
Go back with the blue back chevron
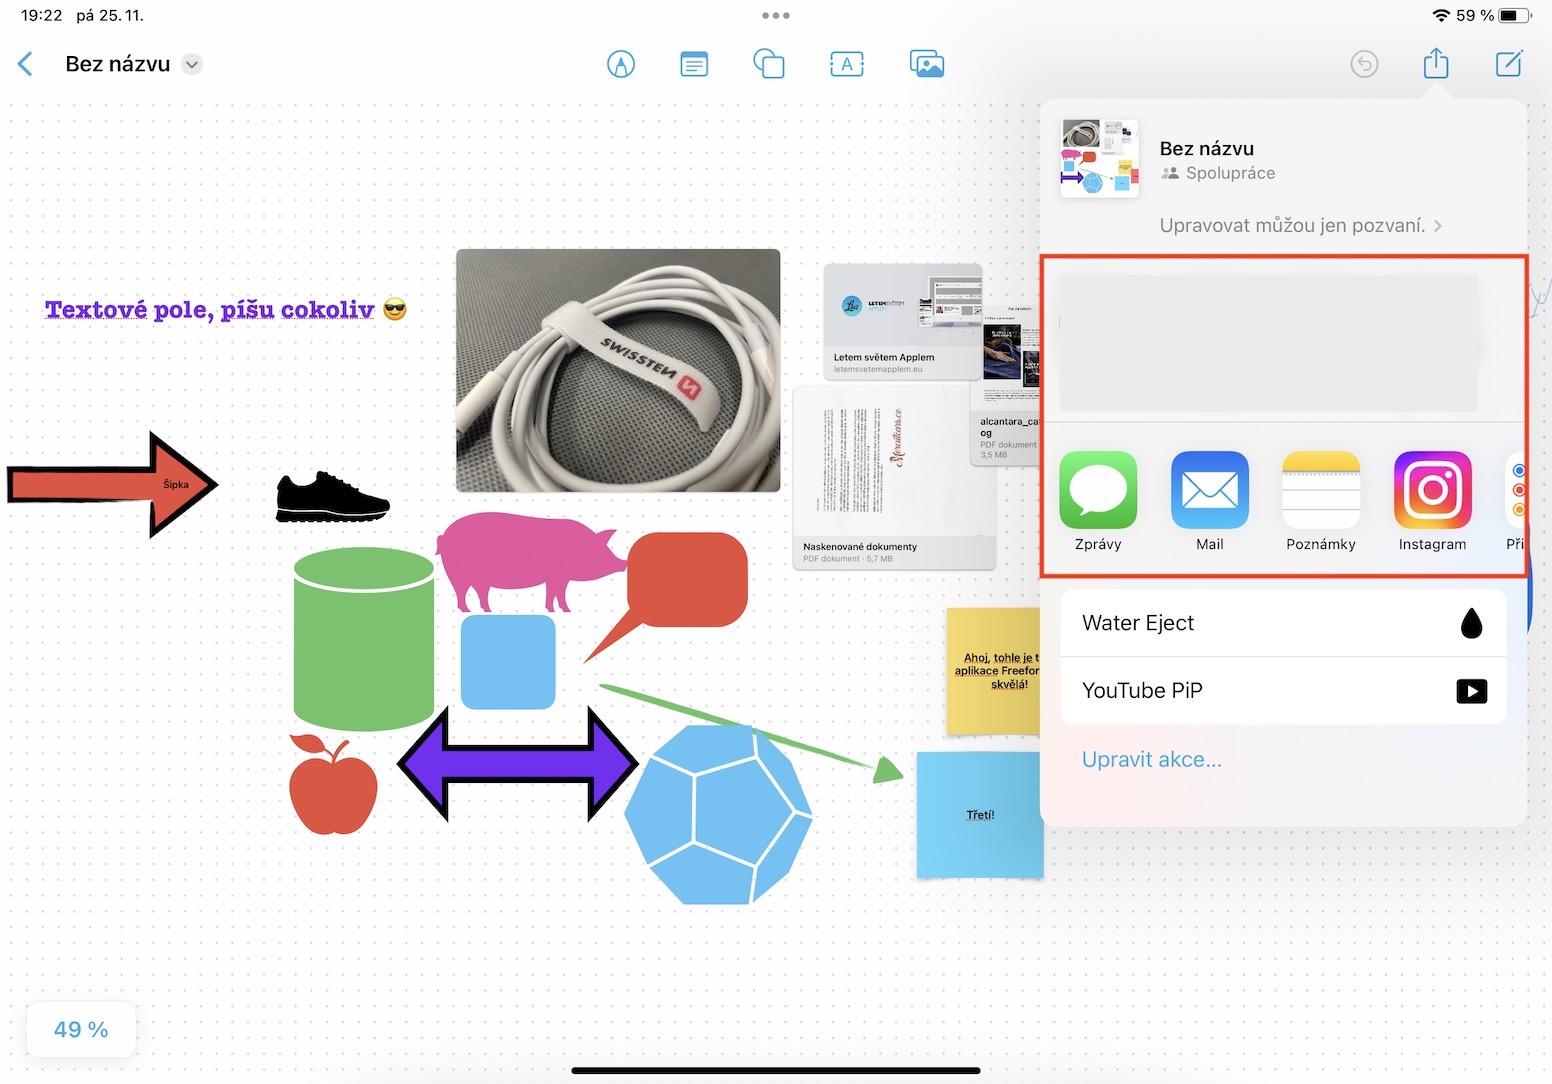pyautogui.click(x=26, y=64)
